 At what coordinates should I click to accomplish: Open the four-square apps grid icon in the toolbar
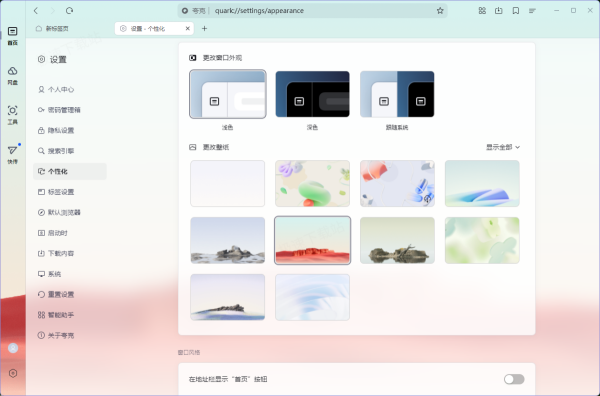point(482,11)
